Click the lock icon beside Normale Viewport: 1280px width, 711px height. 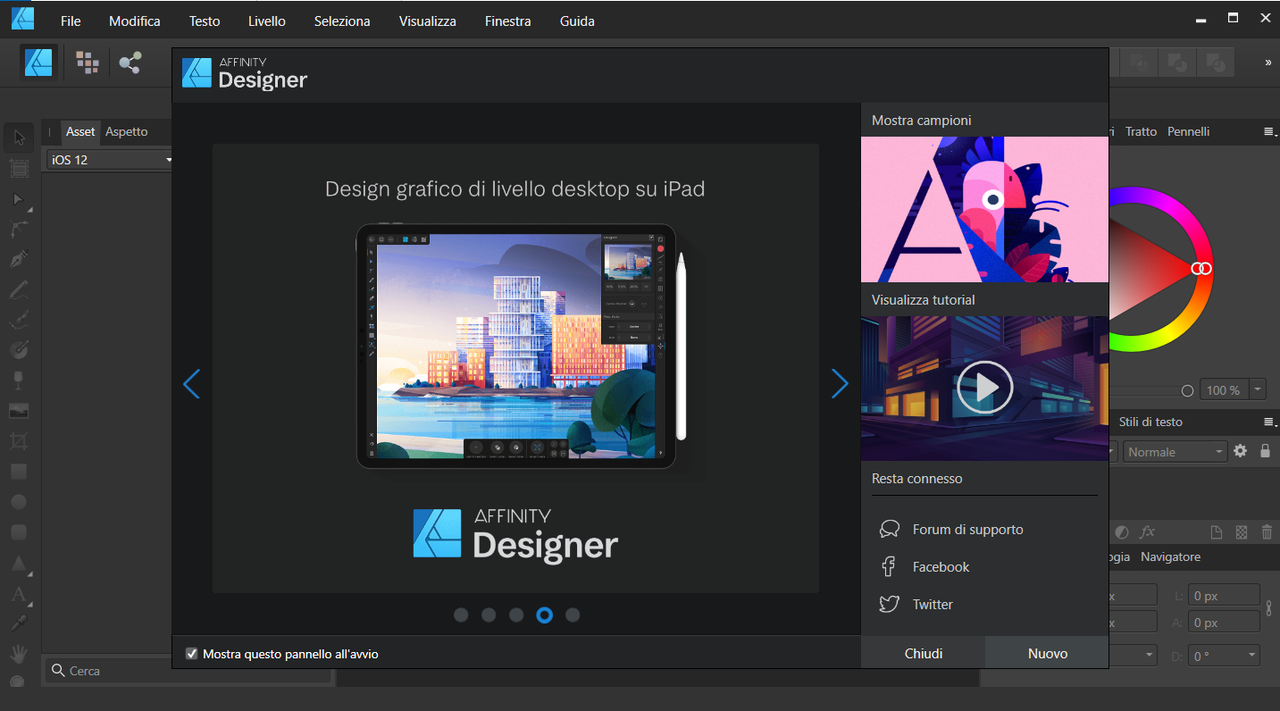tap(1265, 451)
